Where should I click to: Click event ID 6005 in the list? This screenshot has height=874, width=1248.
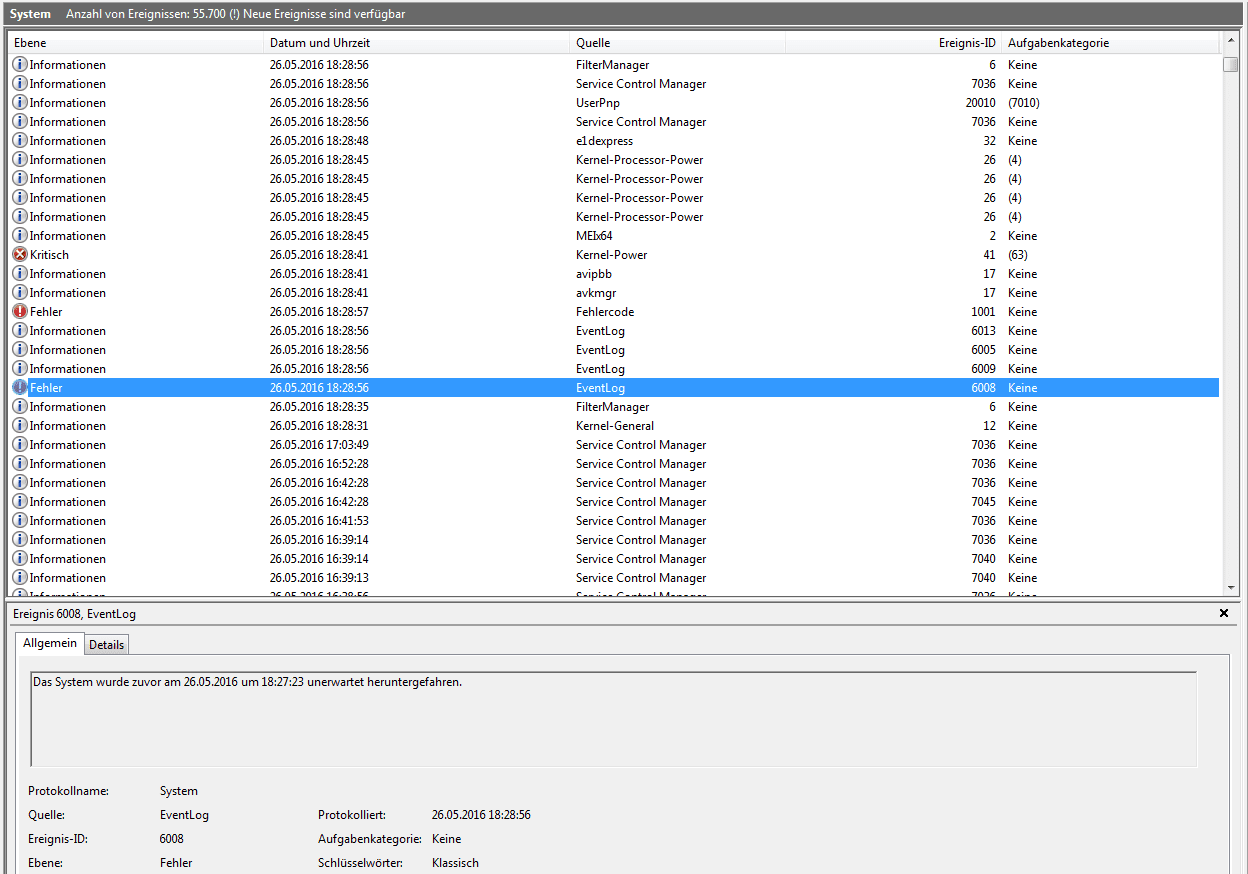point(983,350)
